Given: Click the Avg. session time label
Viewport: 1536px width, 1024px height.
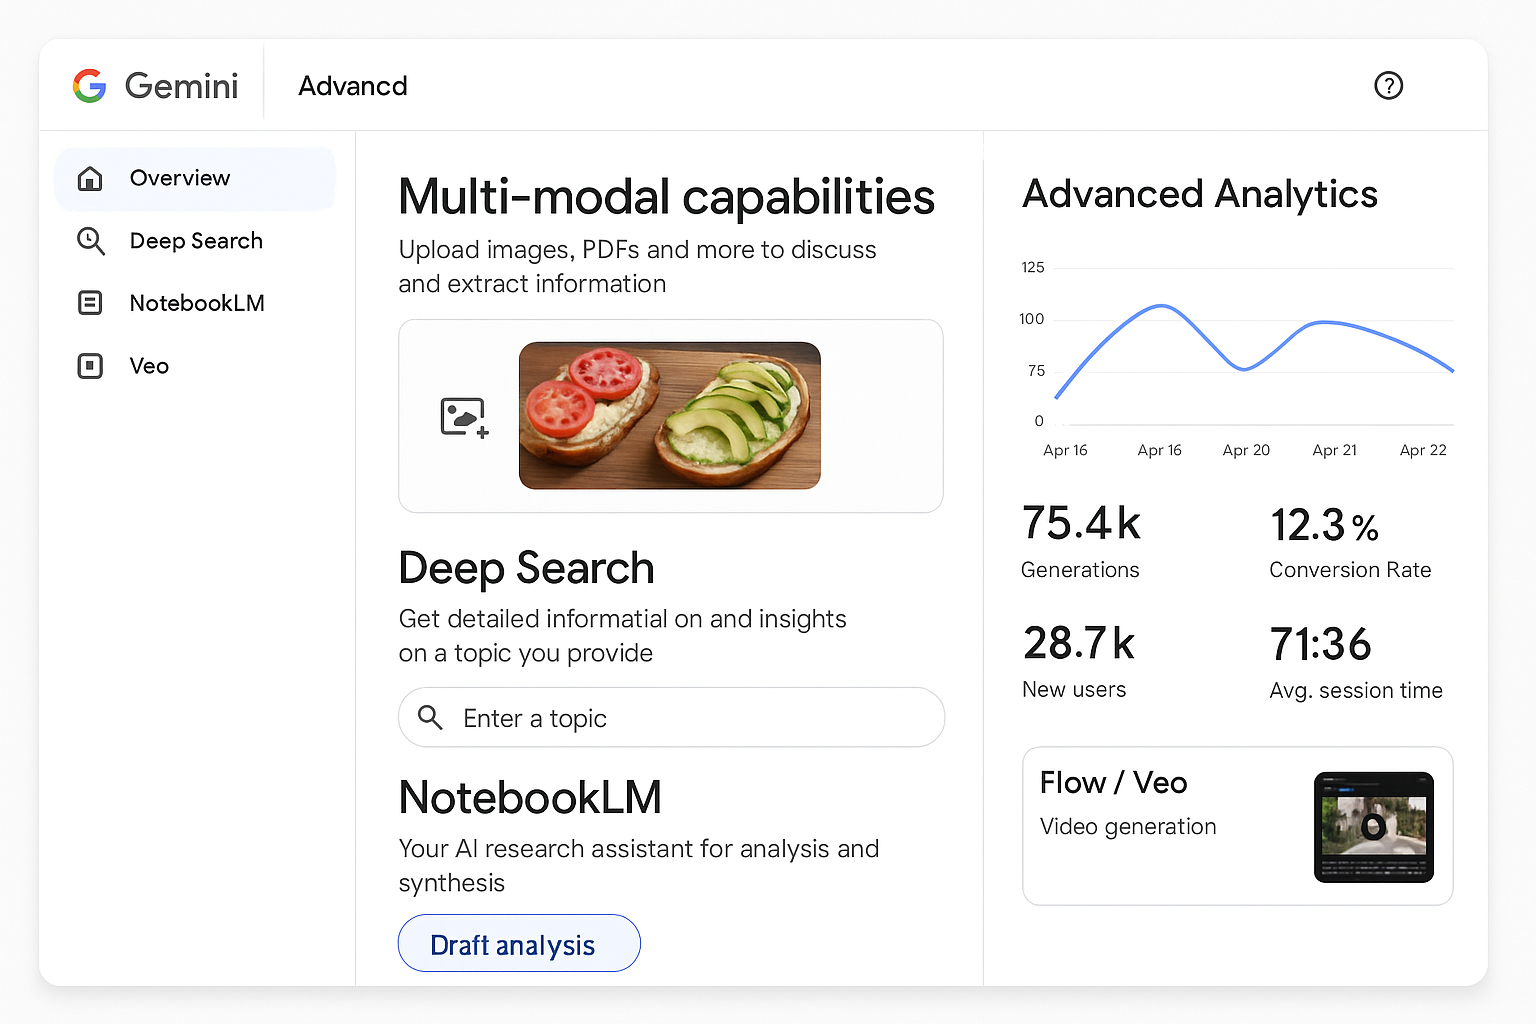Looking at the screenshot, I should click(x=1356, y=691).
